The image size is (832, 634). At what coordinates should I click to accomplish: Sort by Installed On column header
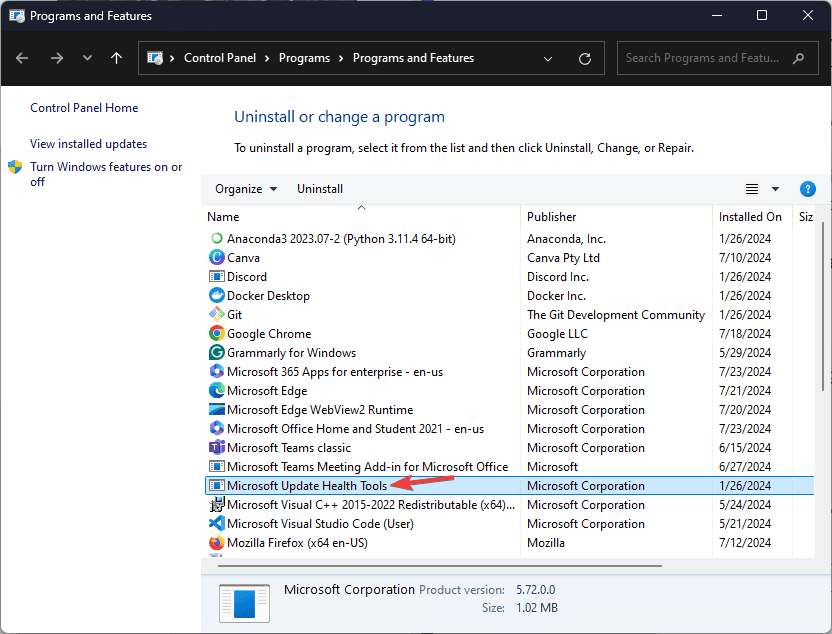[x=750, y=217]
